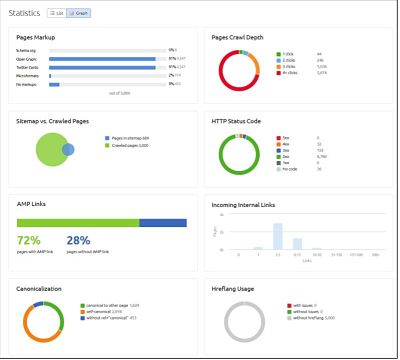The height and width of the screenshot is (360, 400).
Task: Click the 44 value in Crawl Depth legend
Action: click(x=319, y=54)
